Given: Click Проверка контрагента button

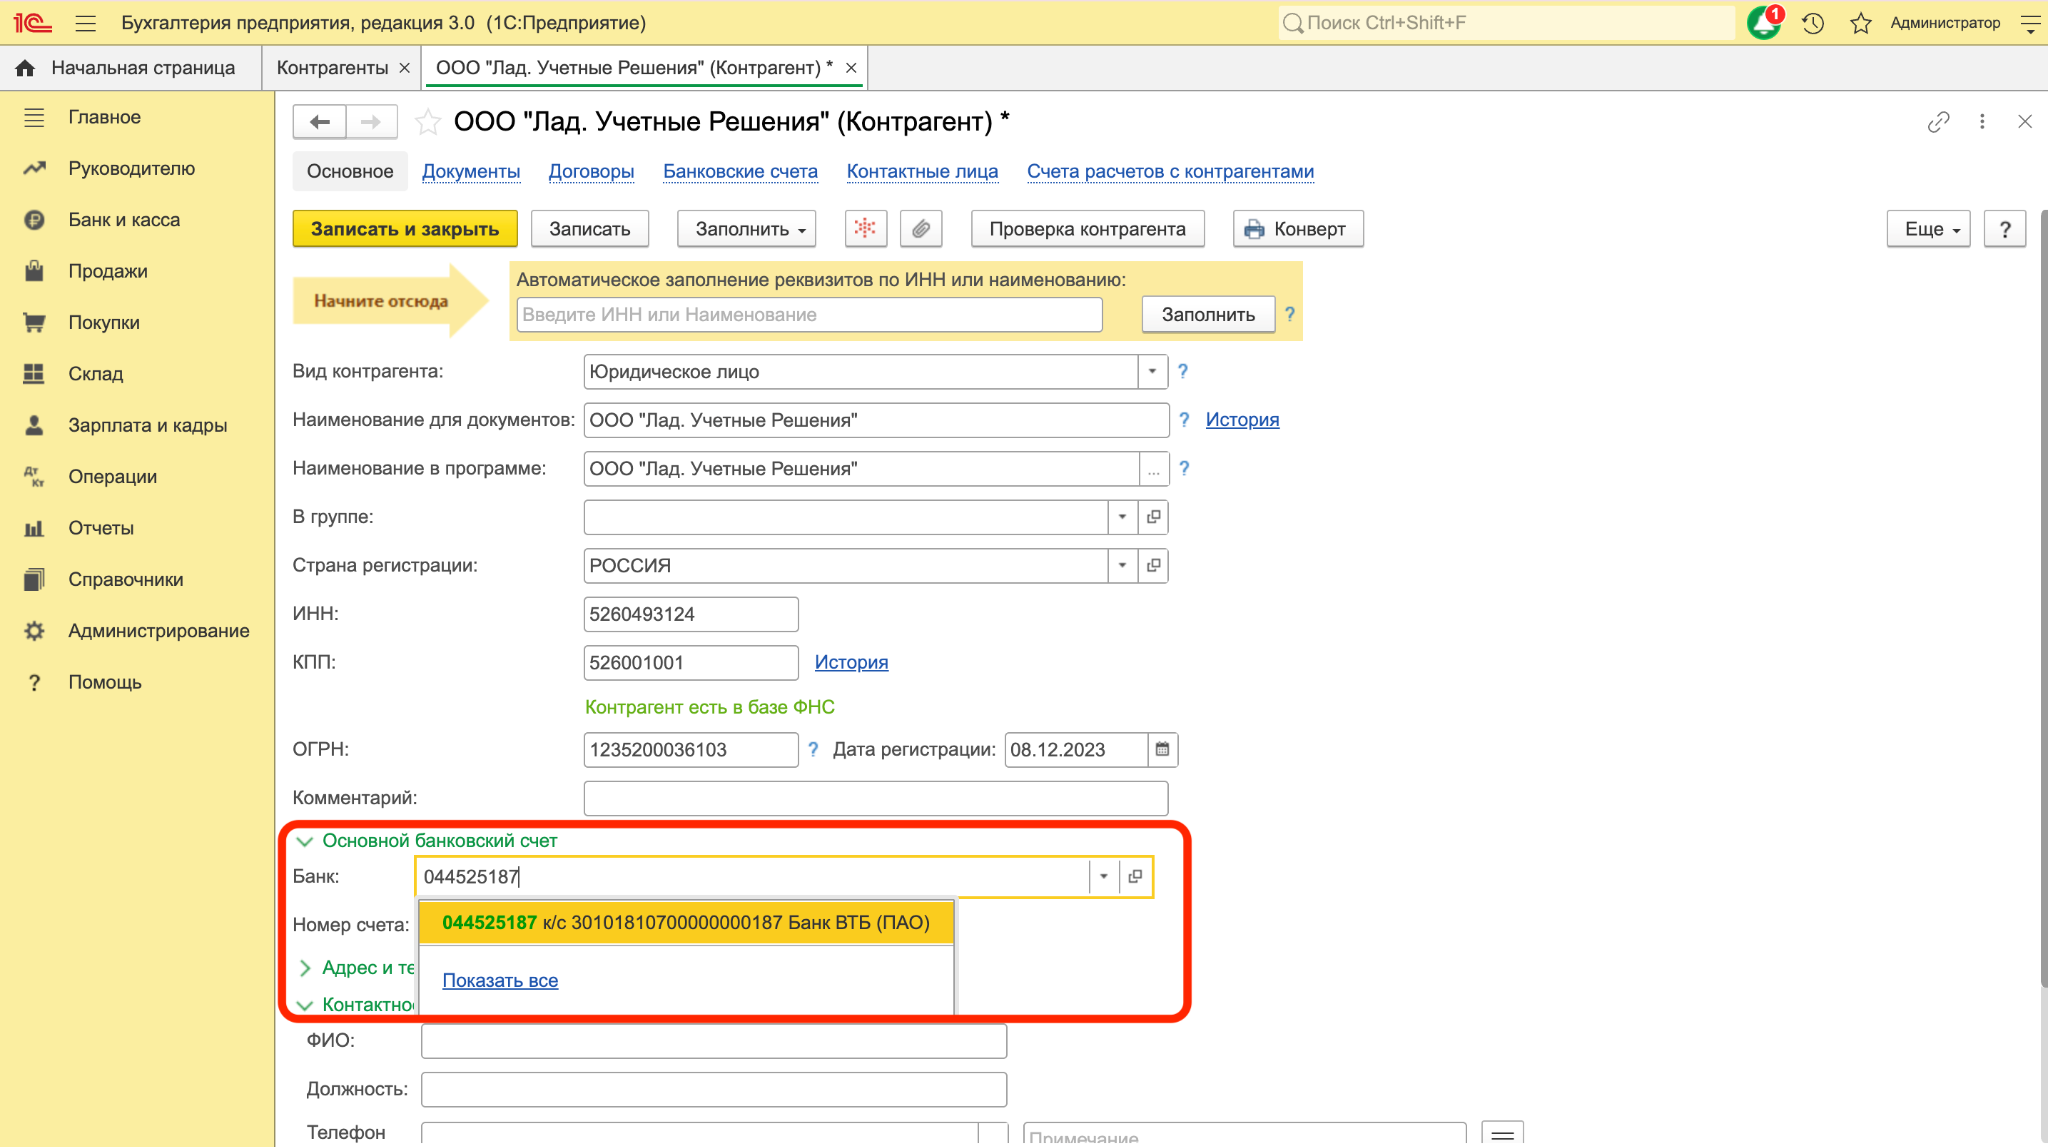Looking at the screenshot, I should (1088, 229).
